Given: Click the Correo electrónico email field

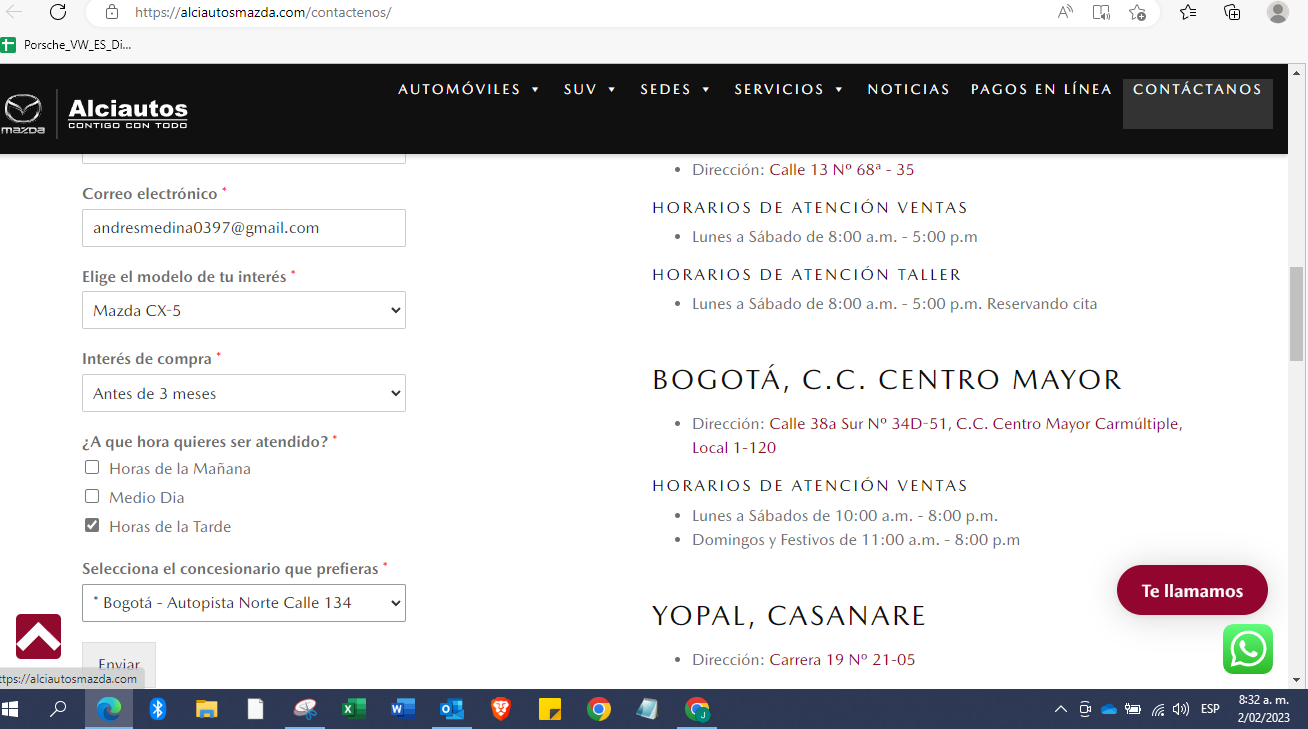Looking at the screenshot, I should (x=244, y=228).
